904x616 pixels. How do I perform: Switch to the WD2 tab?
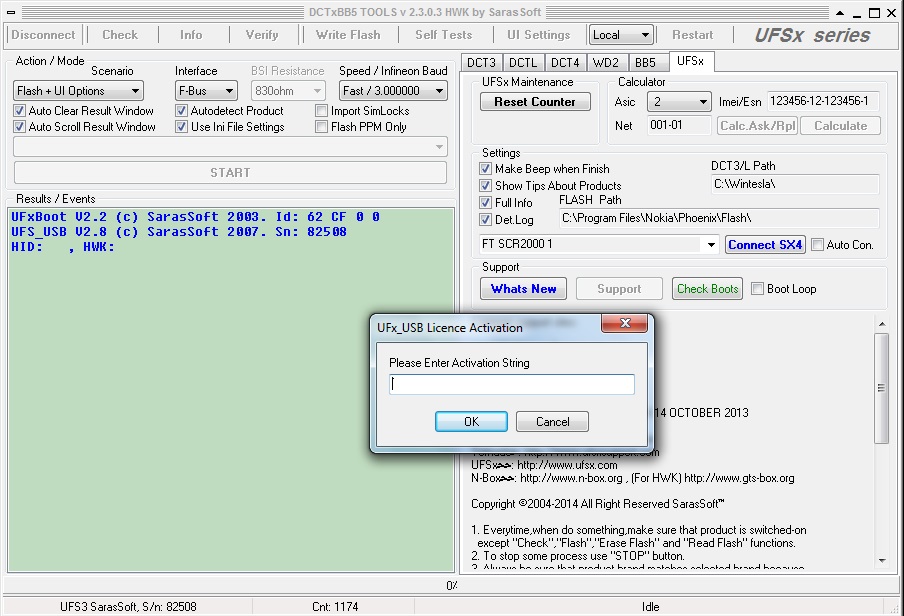click(605, 62)
